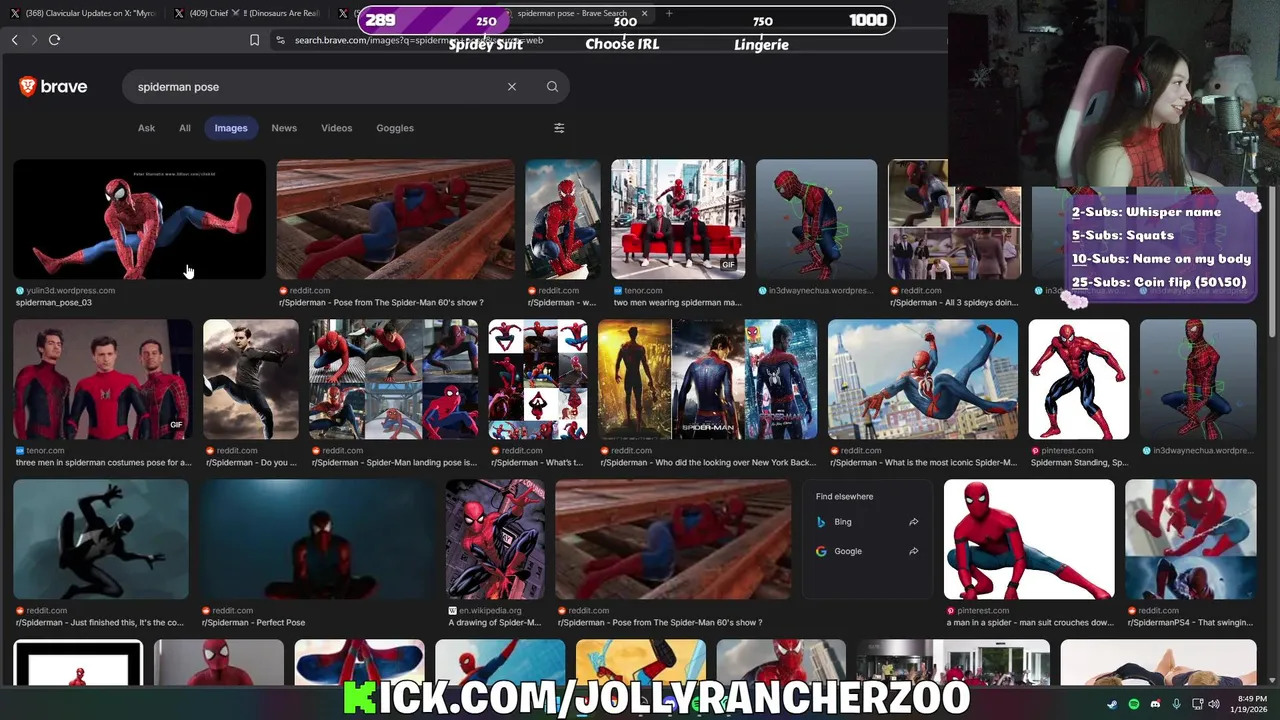Screen dimensions: 1280x720
Task: Open a new tab with plus button
Action: (669, 14)
